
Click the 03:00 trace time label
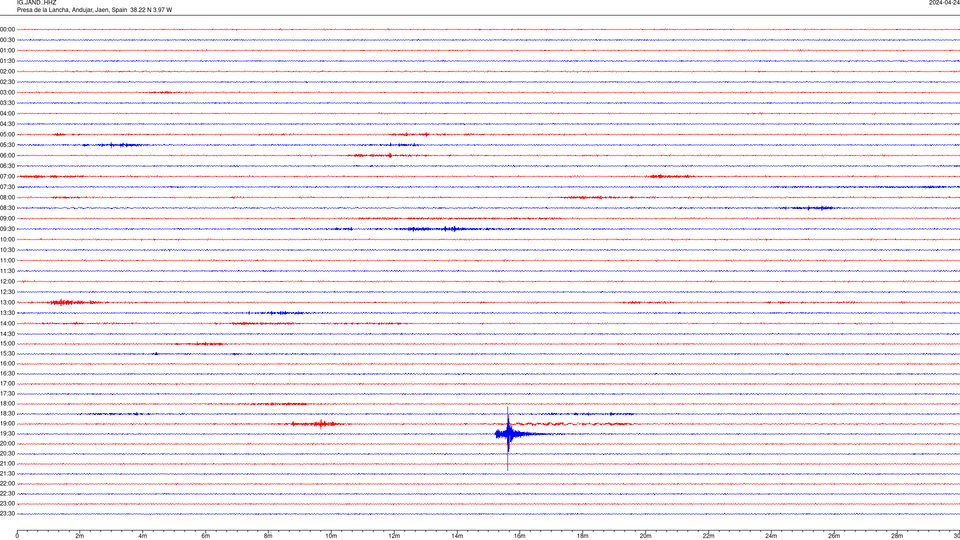click(7, 92)
